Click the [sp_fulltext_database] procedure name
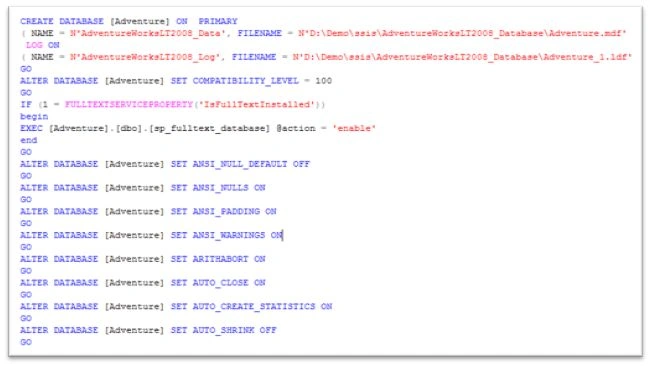 (209, 128)
